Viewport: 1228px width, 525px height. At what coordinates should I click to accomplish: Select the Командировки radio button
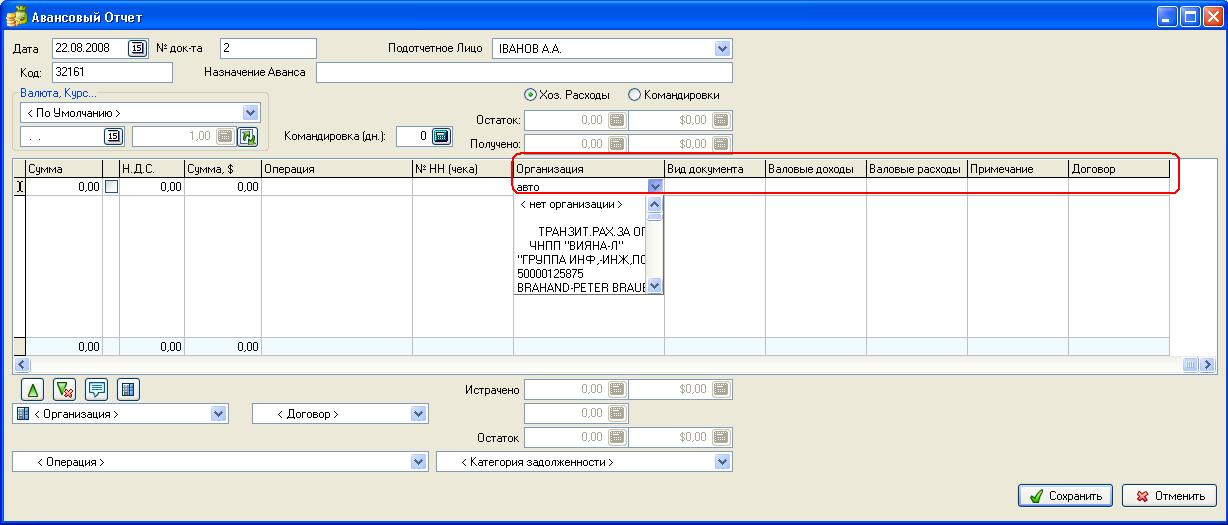(634, 95)
